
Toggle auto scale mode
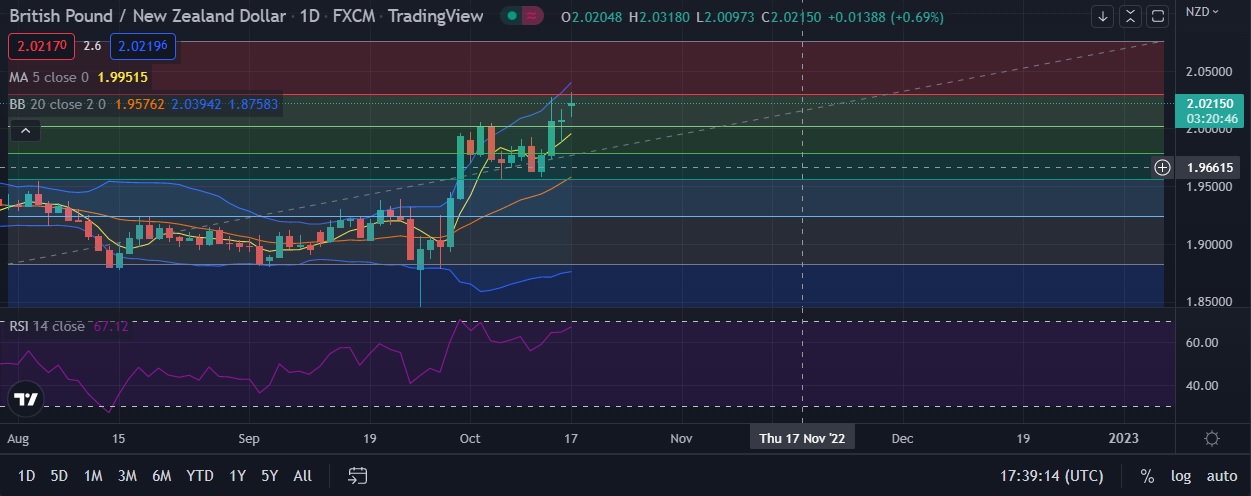[1221, 476]
